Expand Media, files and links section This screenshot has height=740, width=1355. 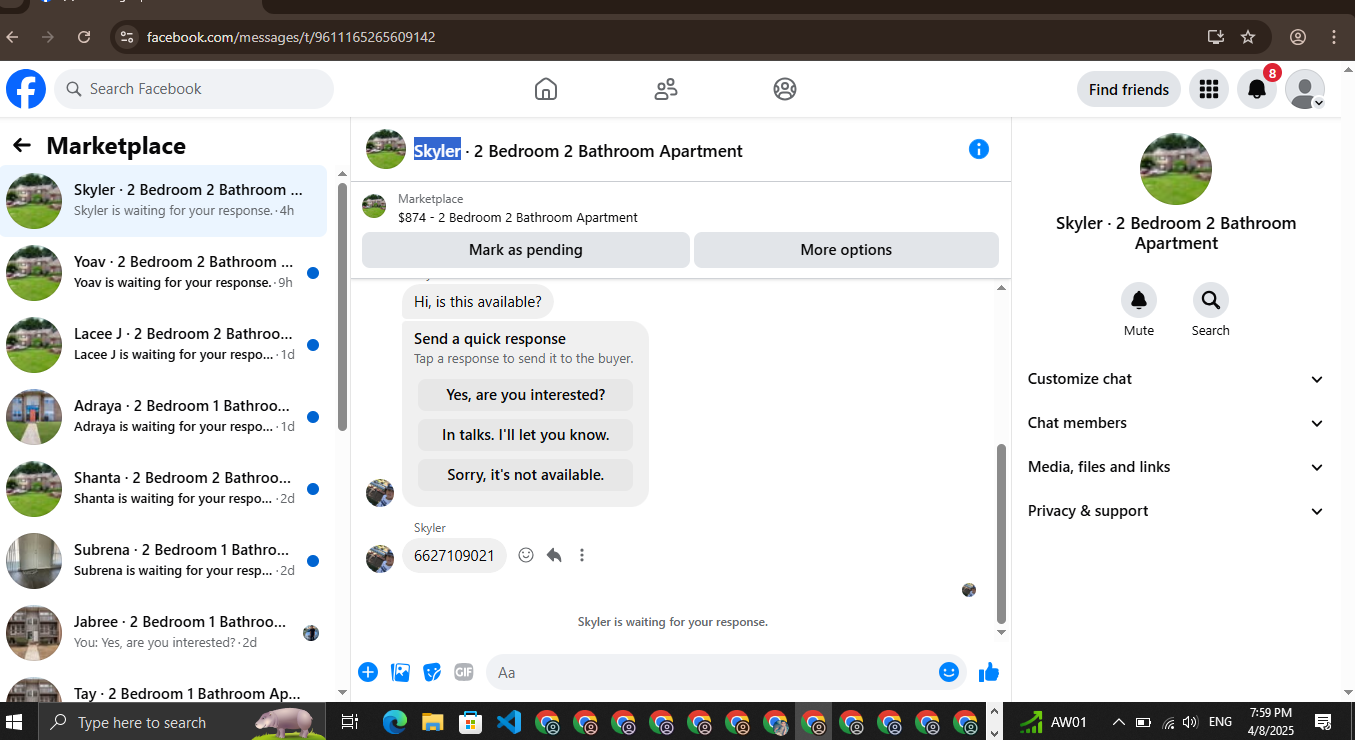pos(1176,467)
